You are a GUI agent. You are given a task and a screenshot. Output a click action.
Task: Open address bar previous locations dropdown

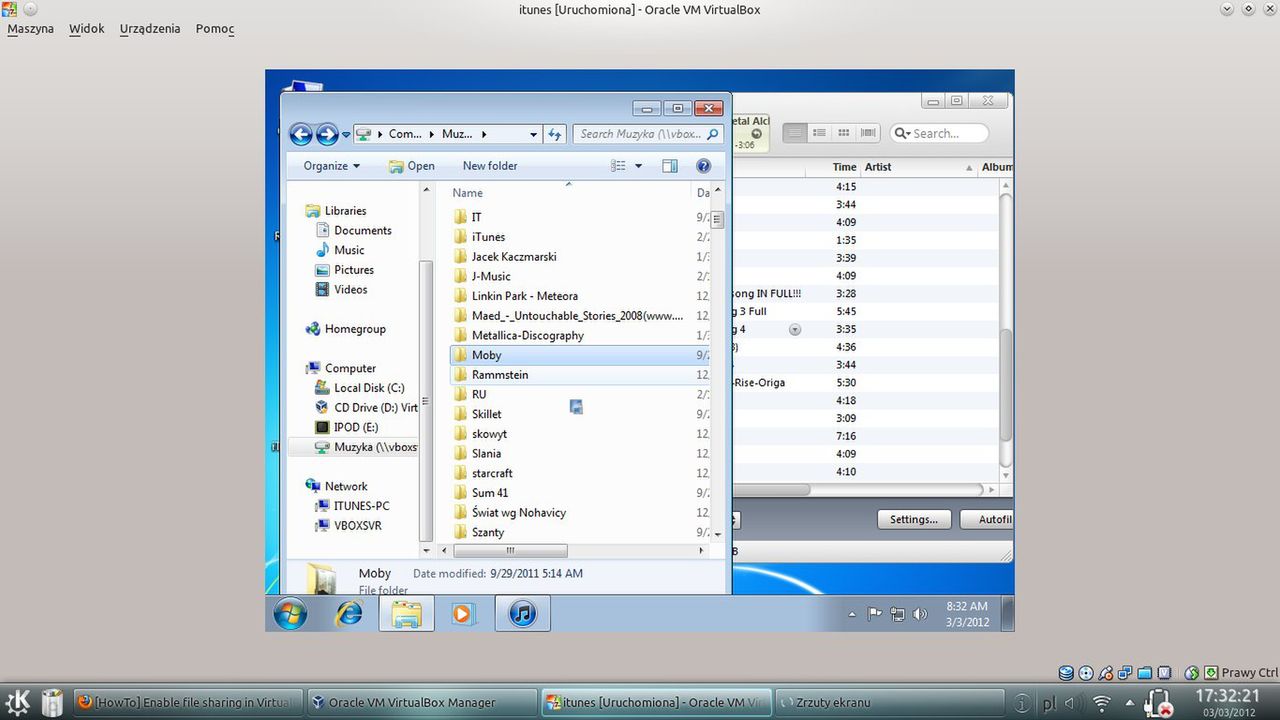[x=533, y=134]
